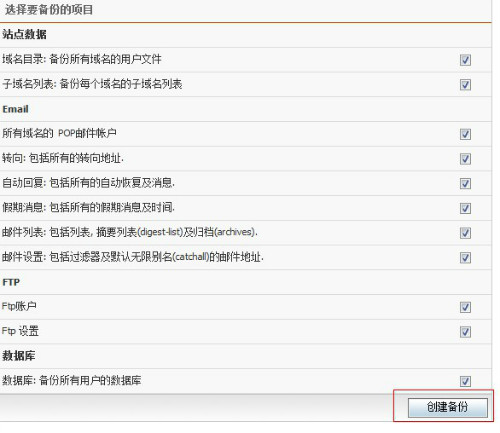This screenshot has height=433, width=500.
Task: Uncheck the 数据库 backup checkbox
Action: tap(465, 381)
